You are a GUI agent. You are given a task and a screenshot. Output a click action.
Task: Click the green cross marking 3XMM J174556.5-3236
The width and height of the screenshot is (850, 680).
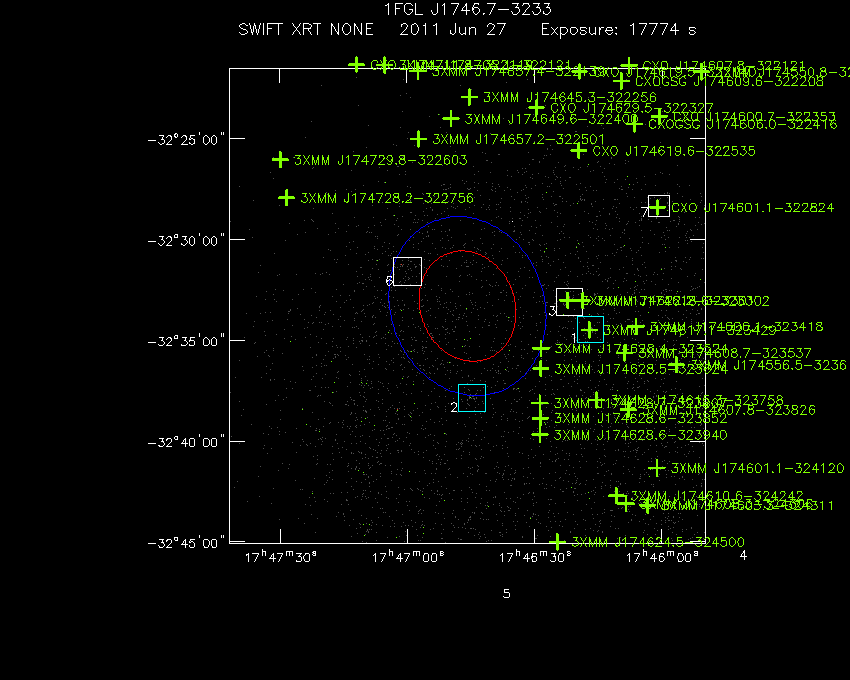(x=676, y=365)
